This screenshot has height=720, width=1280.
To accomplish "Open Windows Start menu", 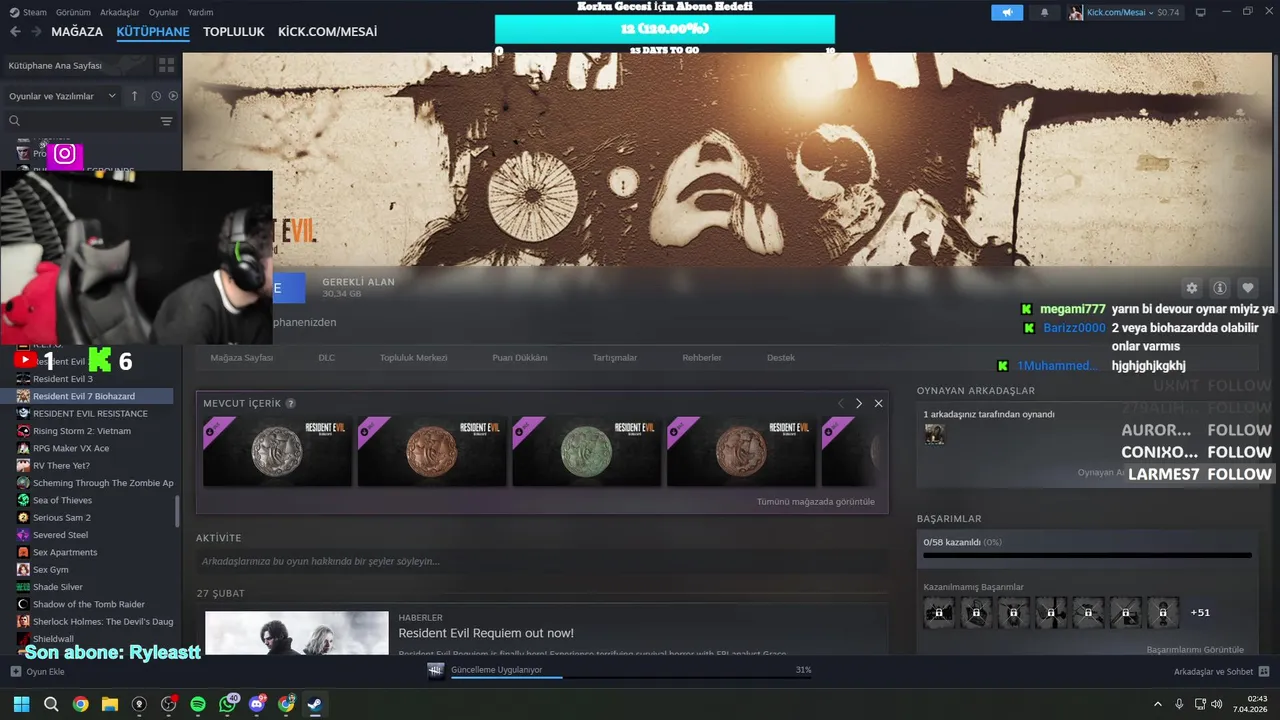I will 21,704.
